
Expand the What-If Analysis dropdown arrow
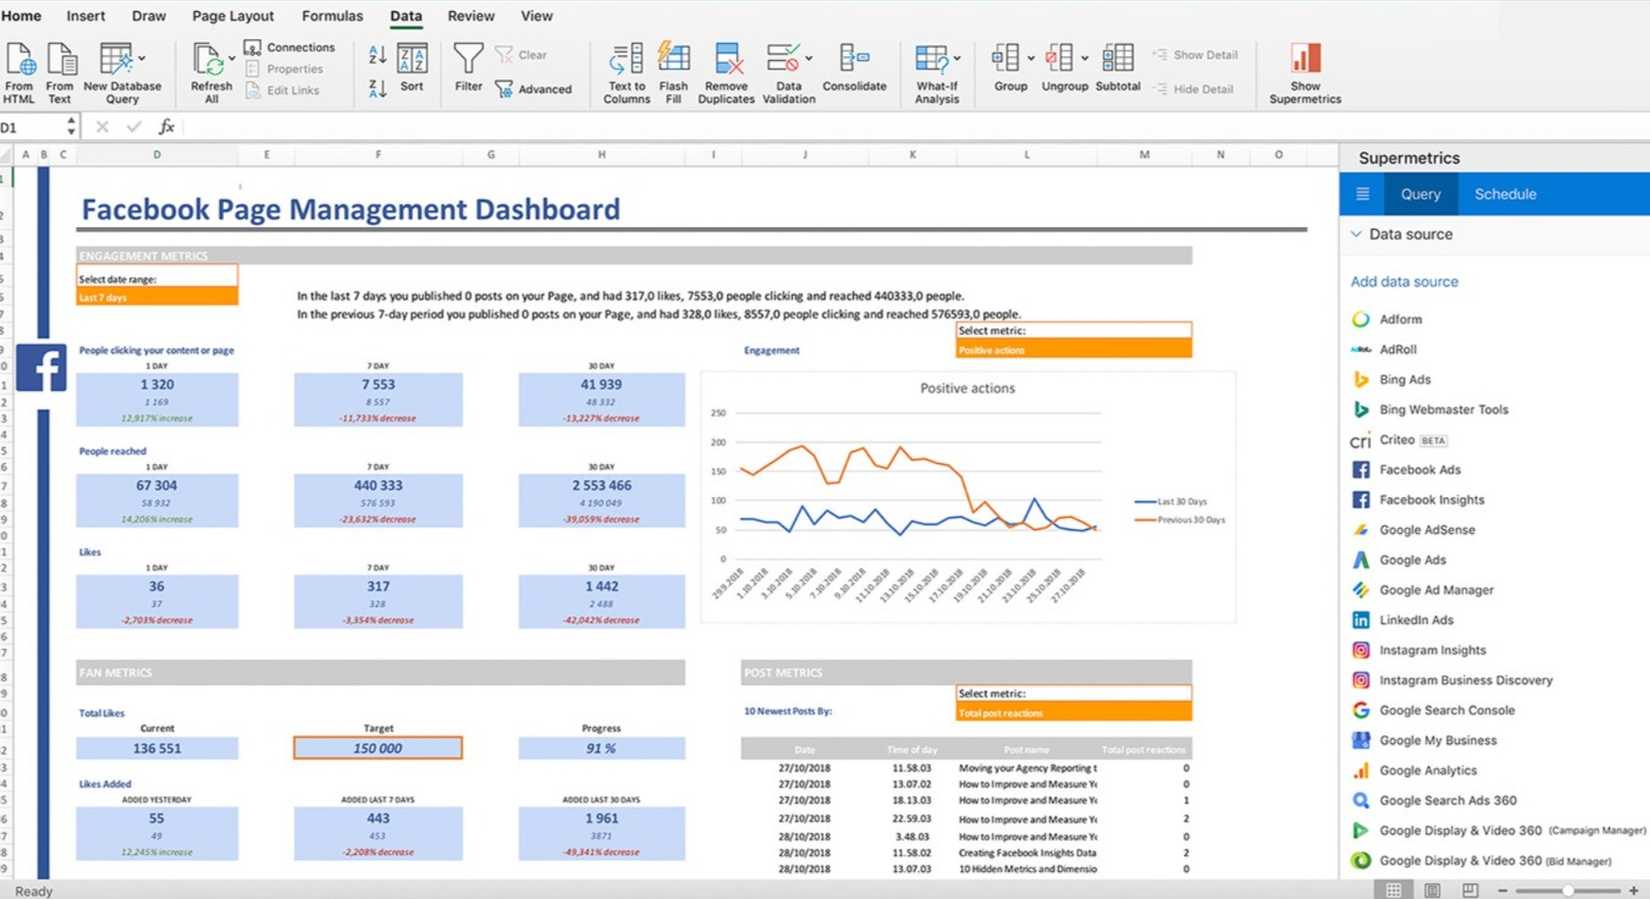[x=957, y=58]
